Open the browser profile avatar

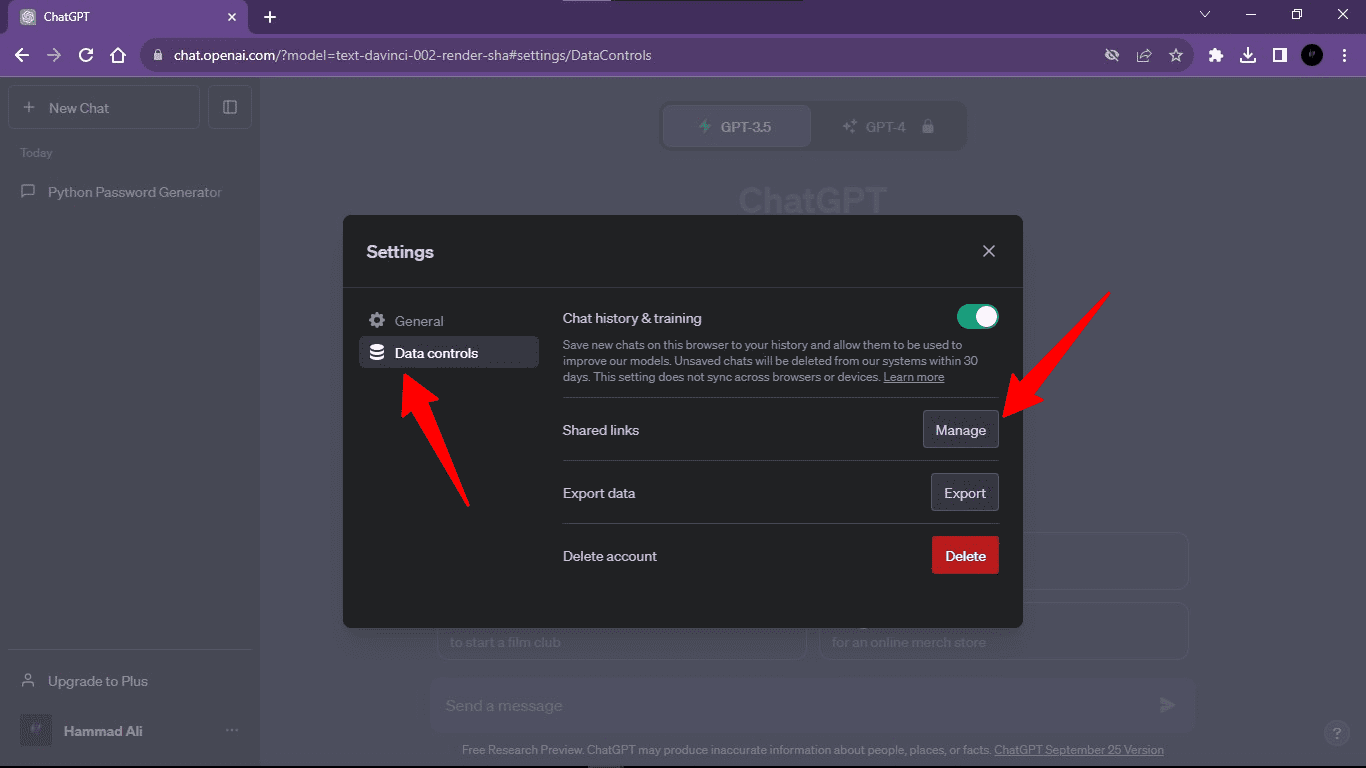1312,55
